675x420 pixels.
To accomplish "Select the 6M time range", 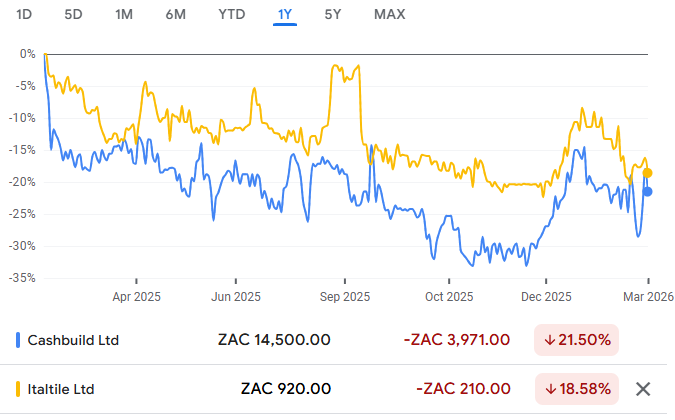I will (175, 14).
